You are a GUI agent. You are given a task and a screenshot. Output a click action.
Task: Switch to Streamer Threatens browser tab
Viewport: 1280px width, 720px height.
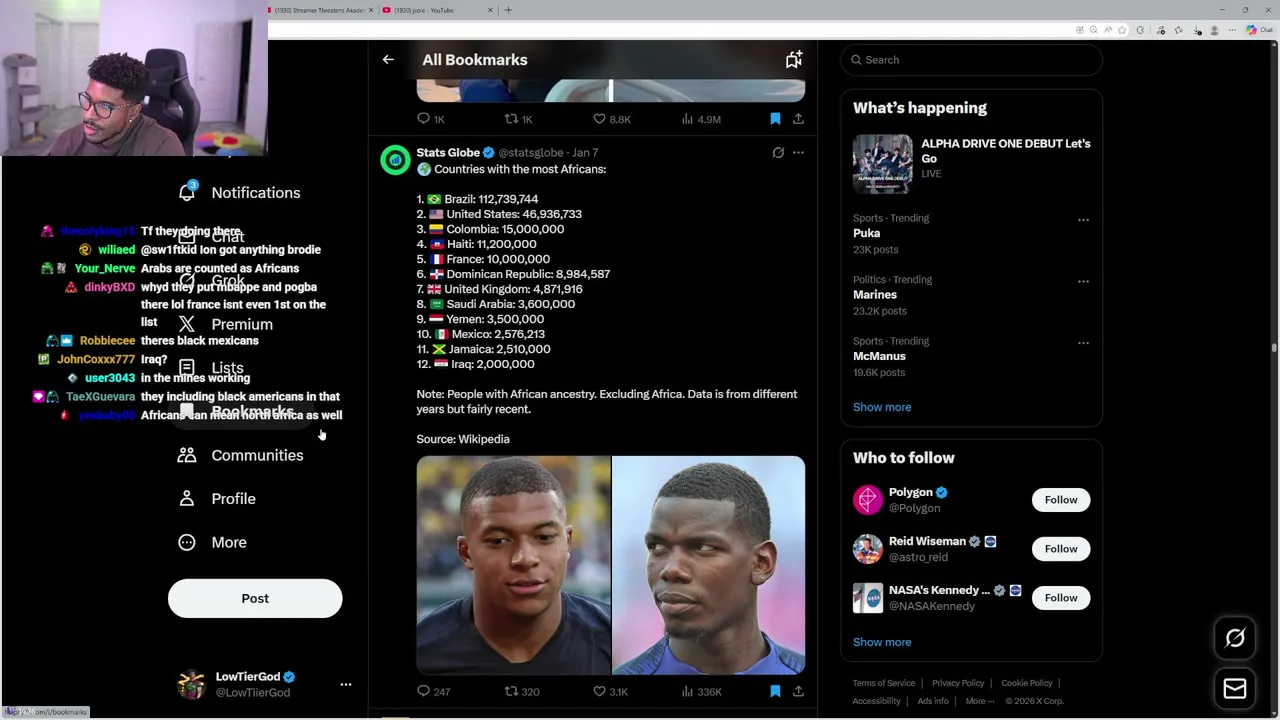[x=320, y=10]
